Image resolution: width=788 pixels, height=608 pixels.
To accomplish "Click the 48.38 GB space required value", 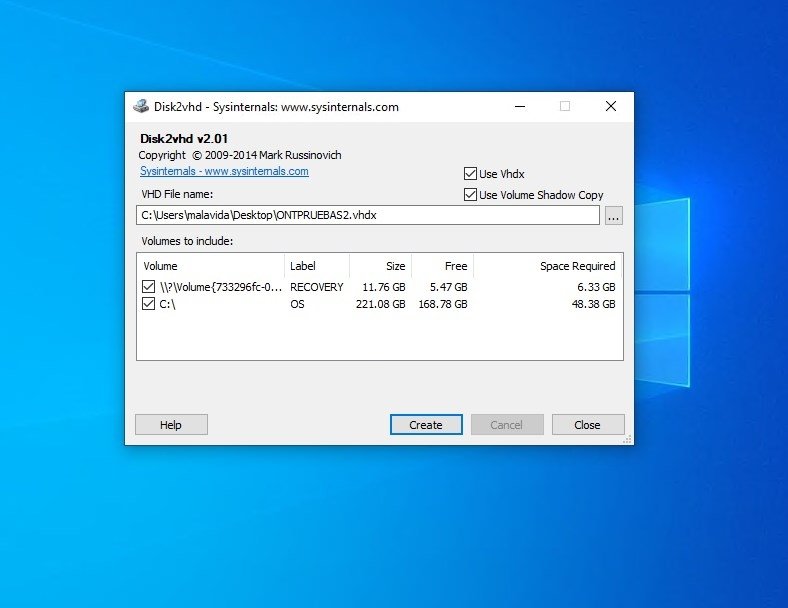I will click(594, 304).
